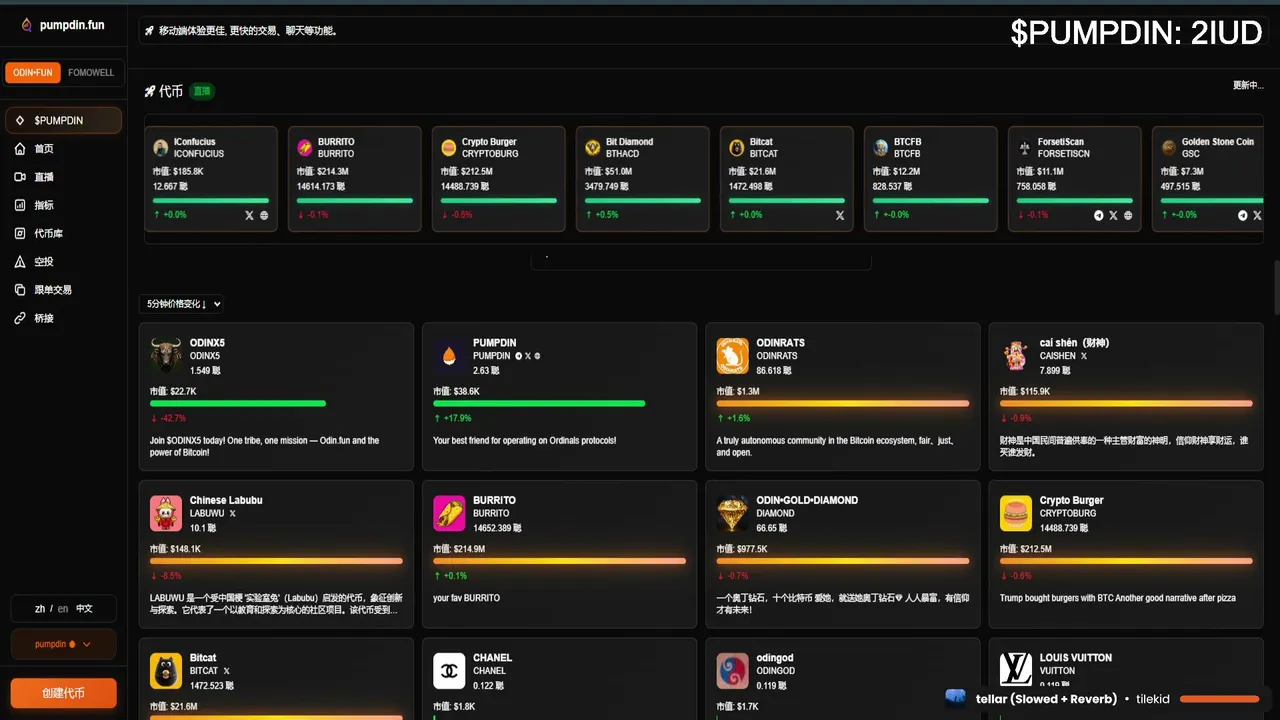The height and width of the screenshot is (720, 1280).
Task: Click the Telegram icon on Golden Stone Coin card
Action: point(1243,215)
